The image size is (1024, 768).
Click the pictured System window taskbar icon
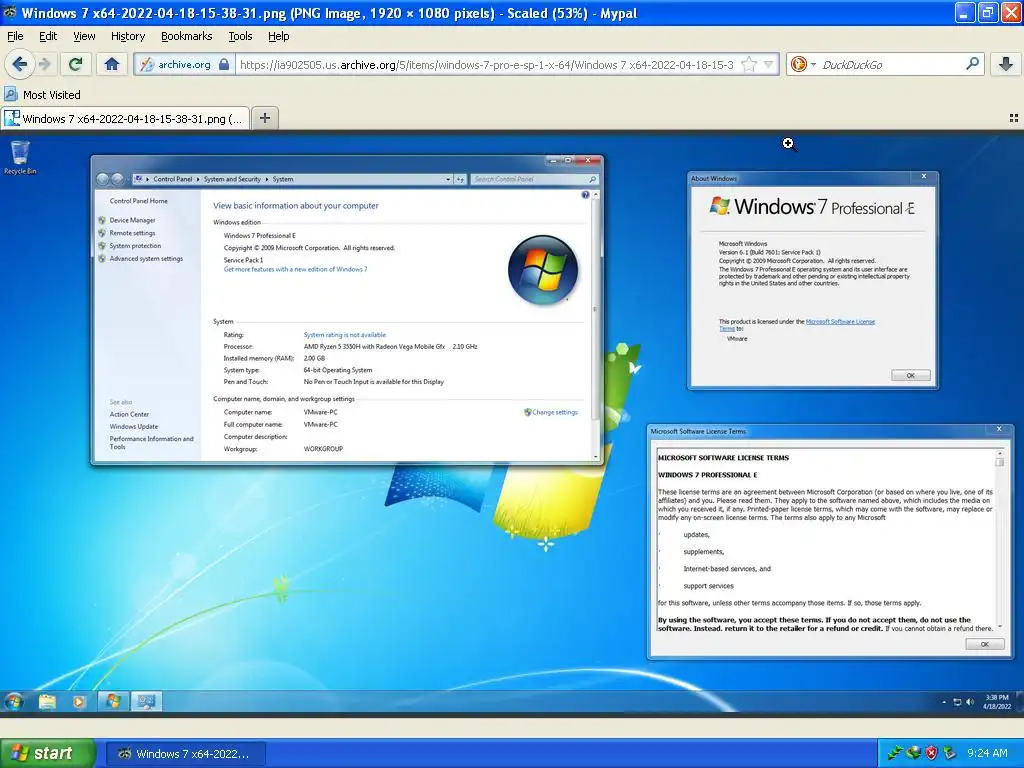pos(146,701)
